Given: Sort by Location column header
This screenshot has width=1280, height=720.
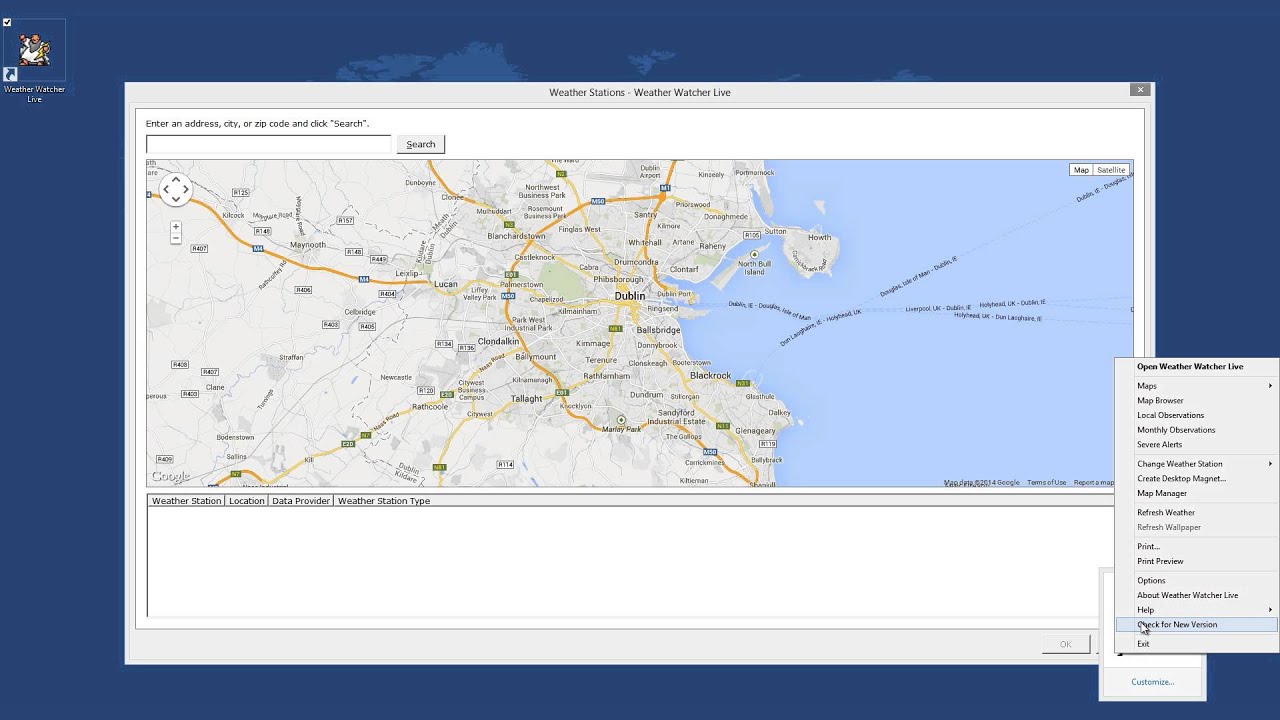Looking at the screenshot, I should click(246, 500).
